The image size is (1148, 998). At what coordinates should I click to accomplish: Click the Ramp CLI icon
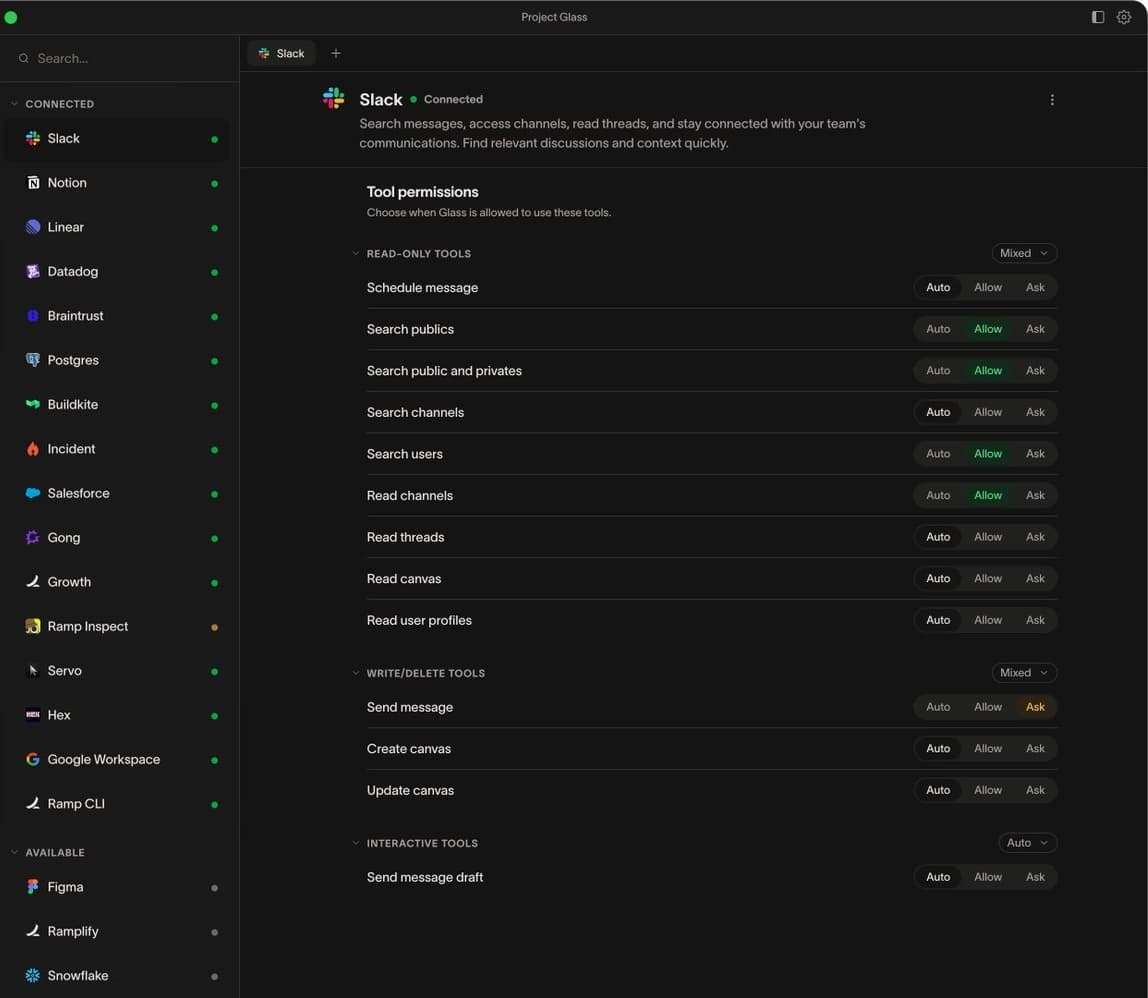click(33, 804)
